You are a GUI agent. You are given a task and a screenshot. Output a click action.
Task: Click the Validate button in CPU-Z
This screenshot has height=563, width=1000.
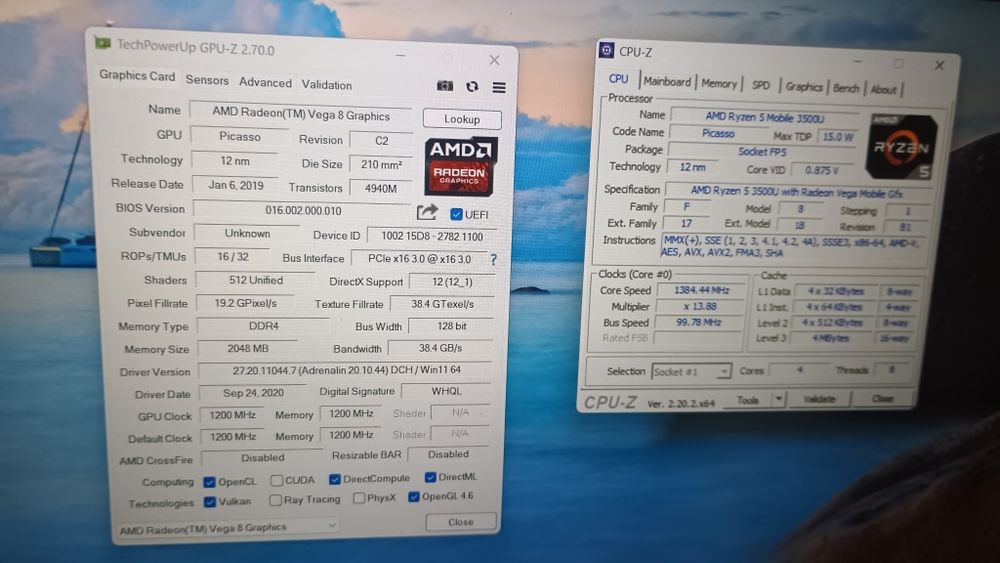point(819,399)
